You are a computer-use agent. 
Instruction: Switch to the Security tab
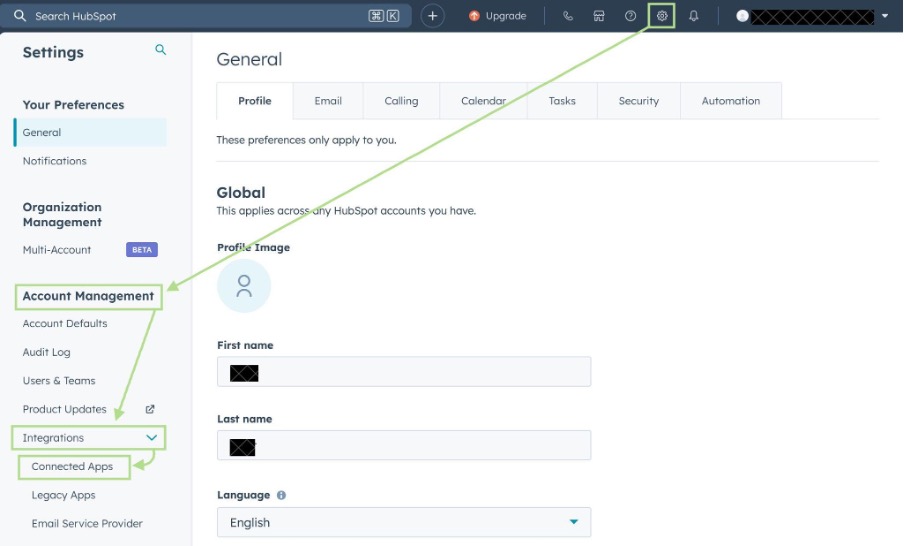click(638, 101)
